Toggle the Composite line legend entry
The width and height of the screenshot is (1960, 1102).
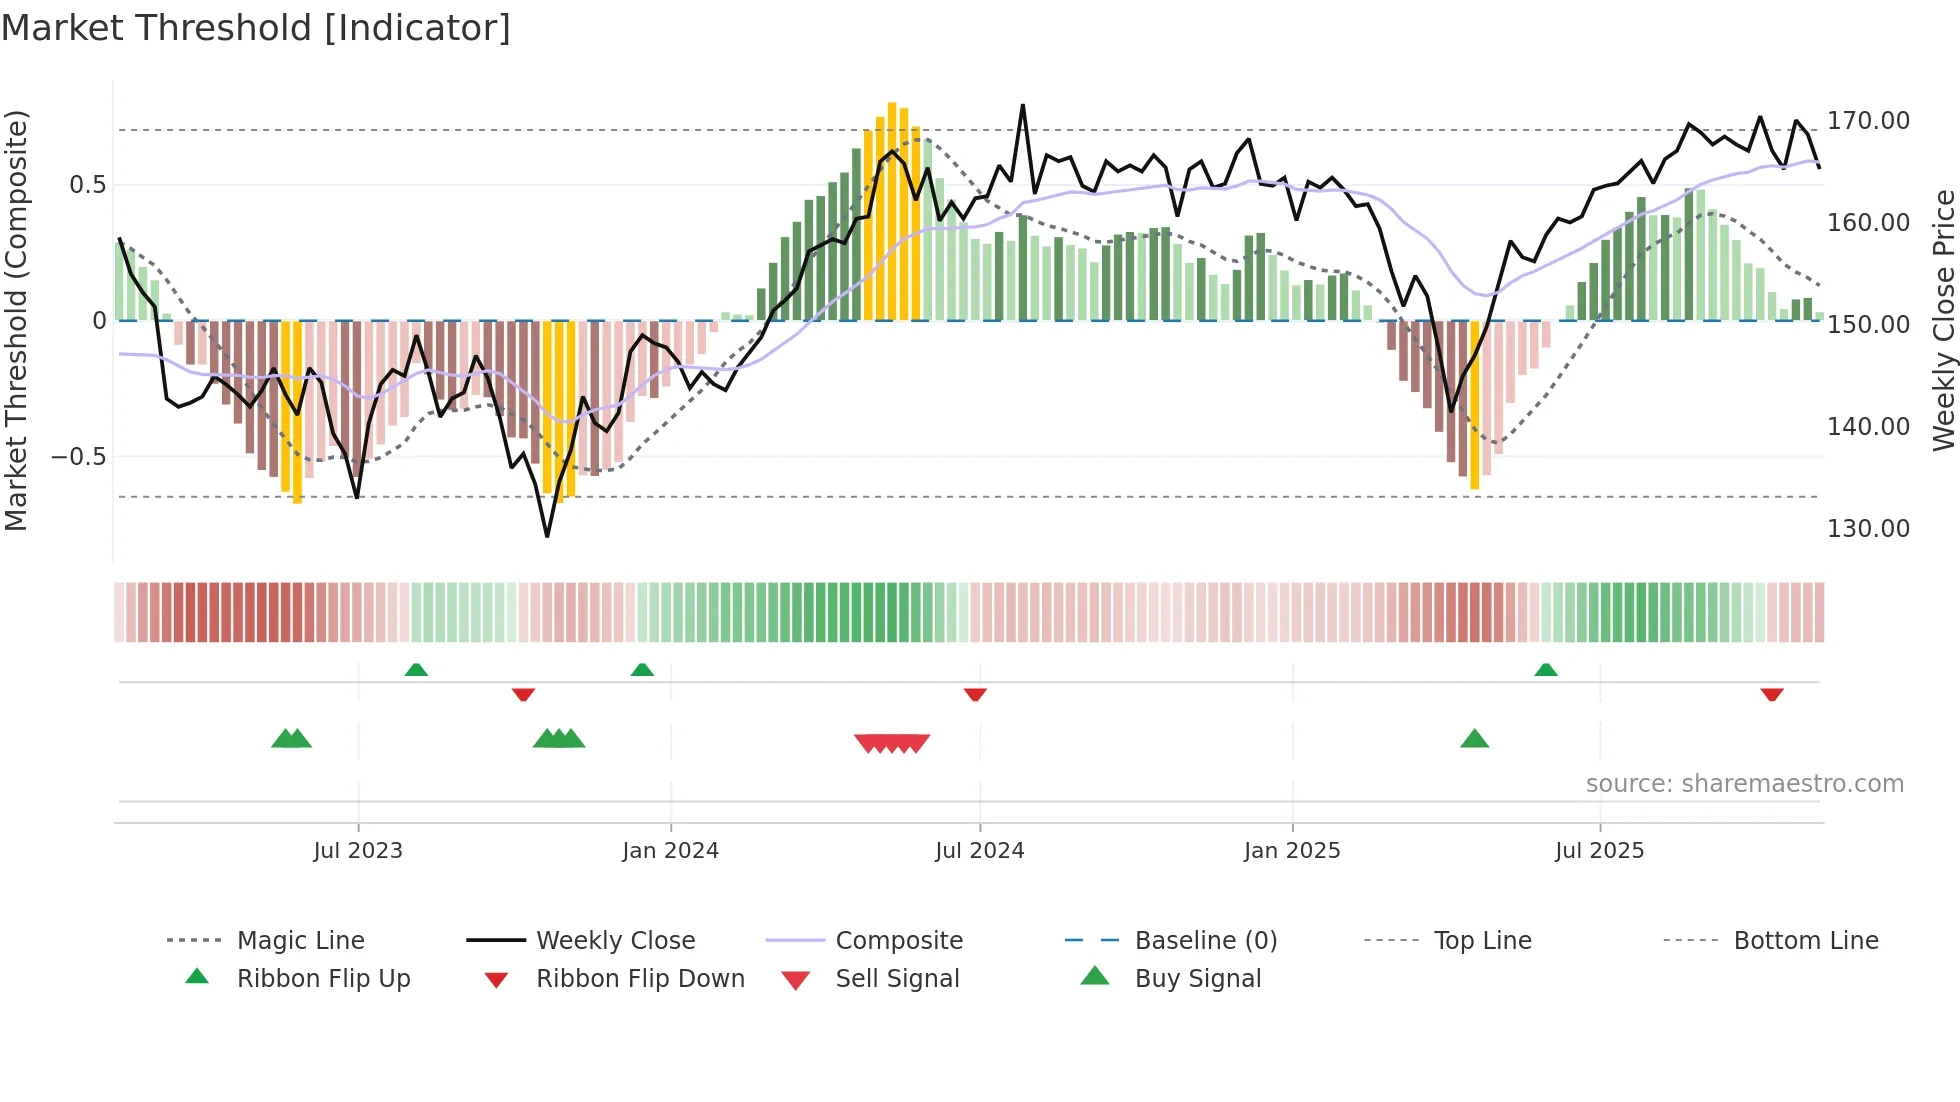tap(899, 941)
